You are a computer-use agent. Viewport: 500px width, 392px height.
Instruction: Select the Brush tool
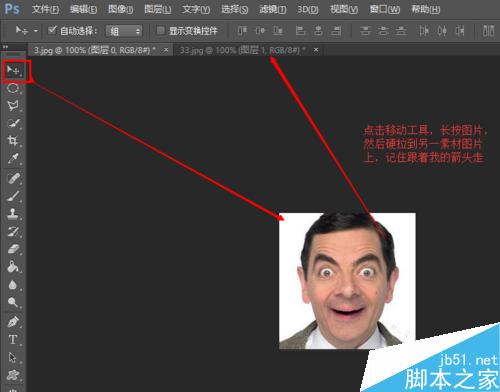click(13, 196)
